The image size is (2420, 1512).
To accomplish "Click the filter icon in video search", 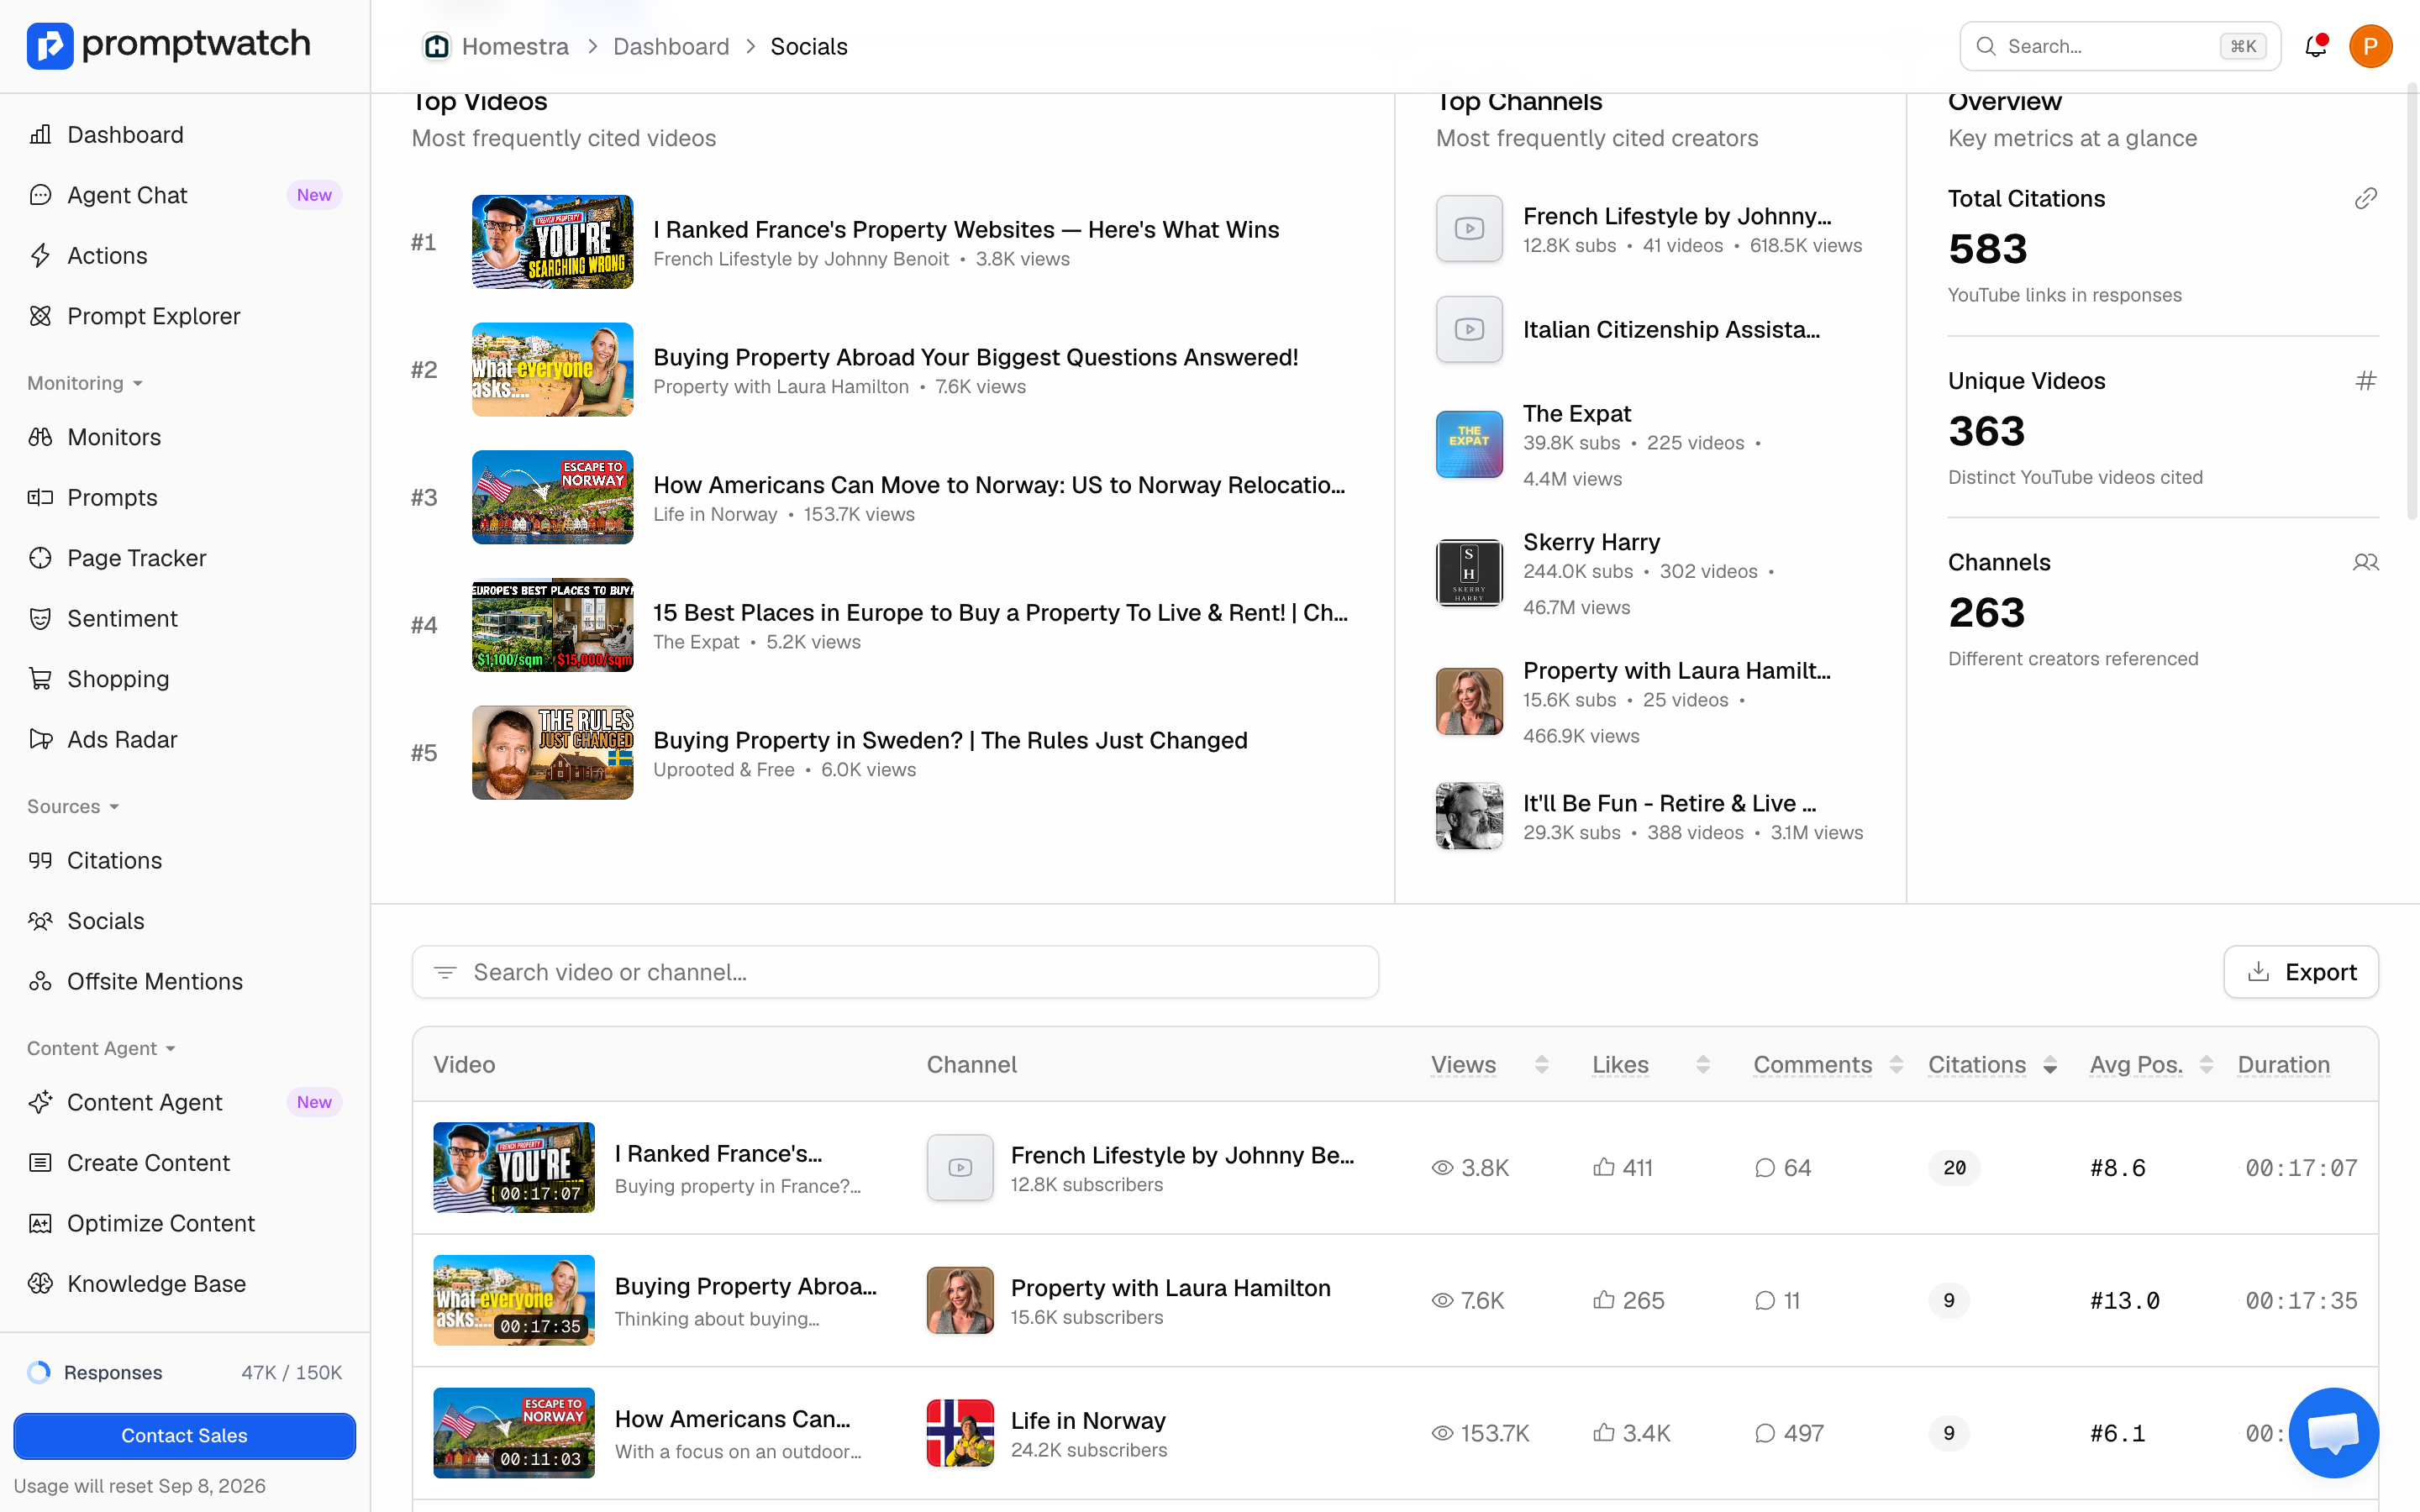I will pyautogui.click(x=446, y=972).
